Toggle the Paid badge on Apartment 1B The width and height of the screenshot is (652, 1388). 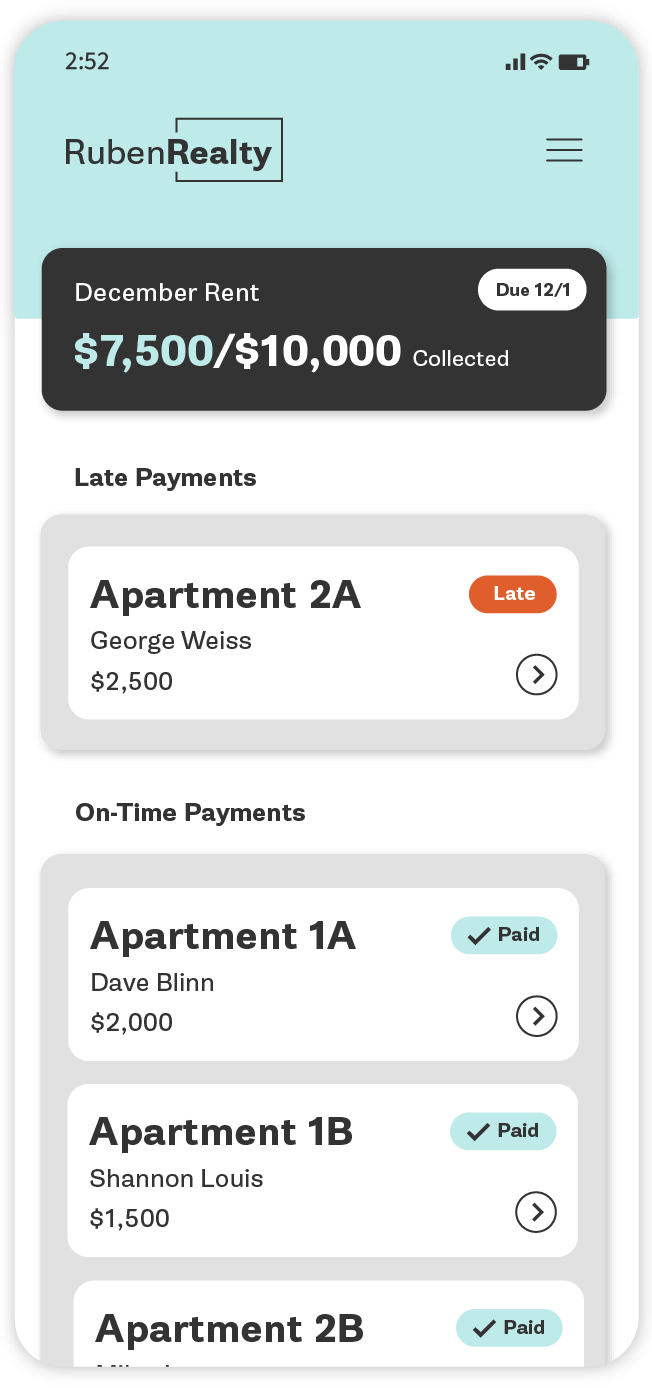503,1131
